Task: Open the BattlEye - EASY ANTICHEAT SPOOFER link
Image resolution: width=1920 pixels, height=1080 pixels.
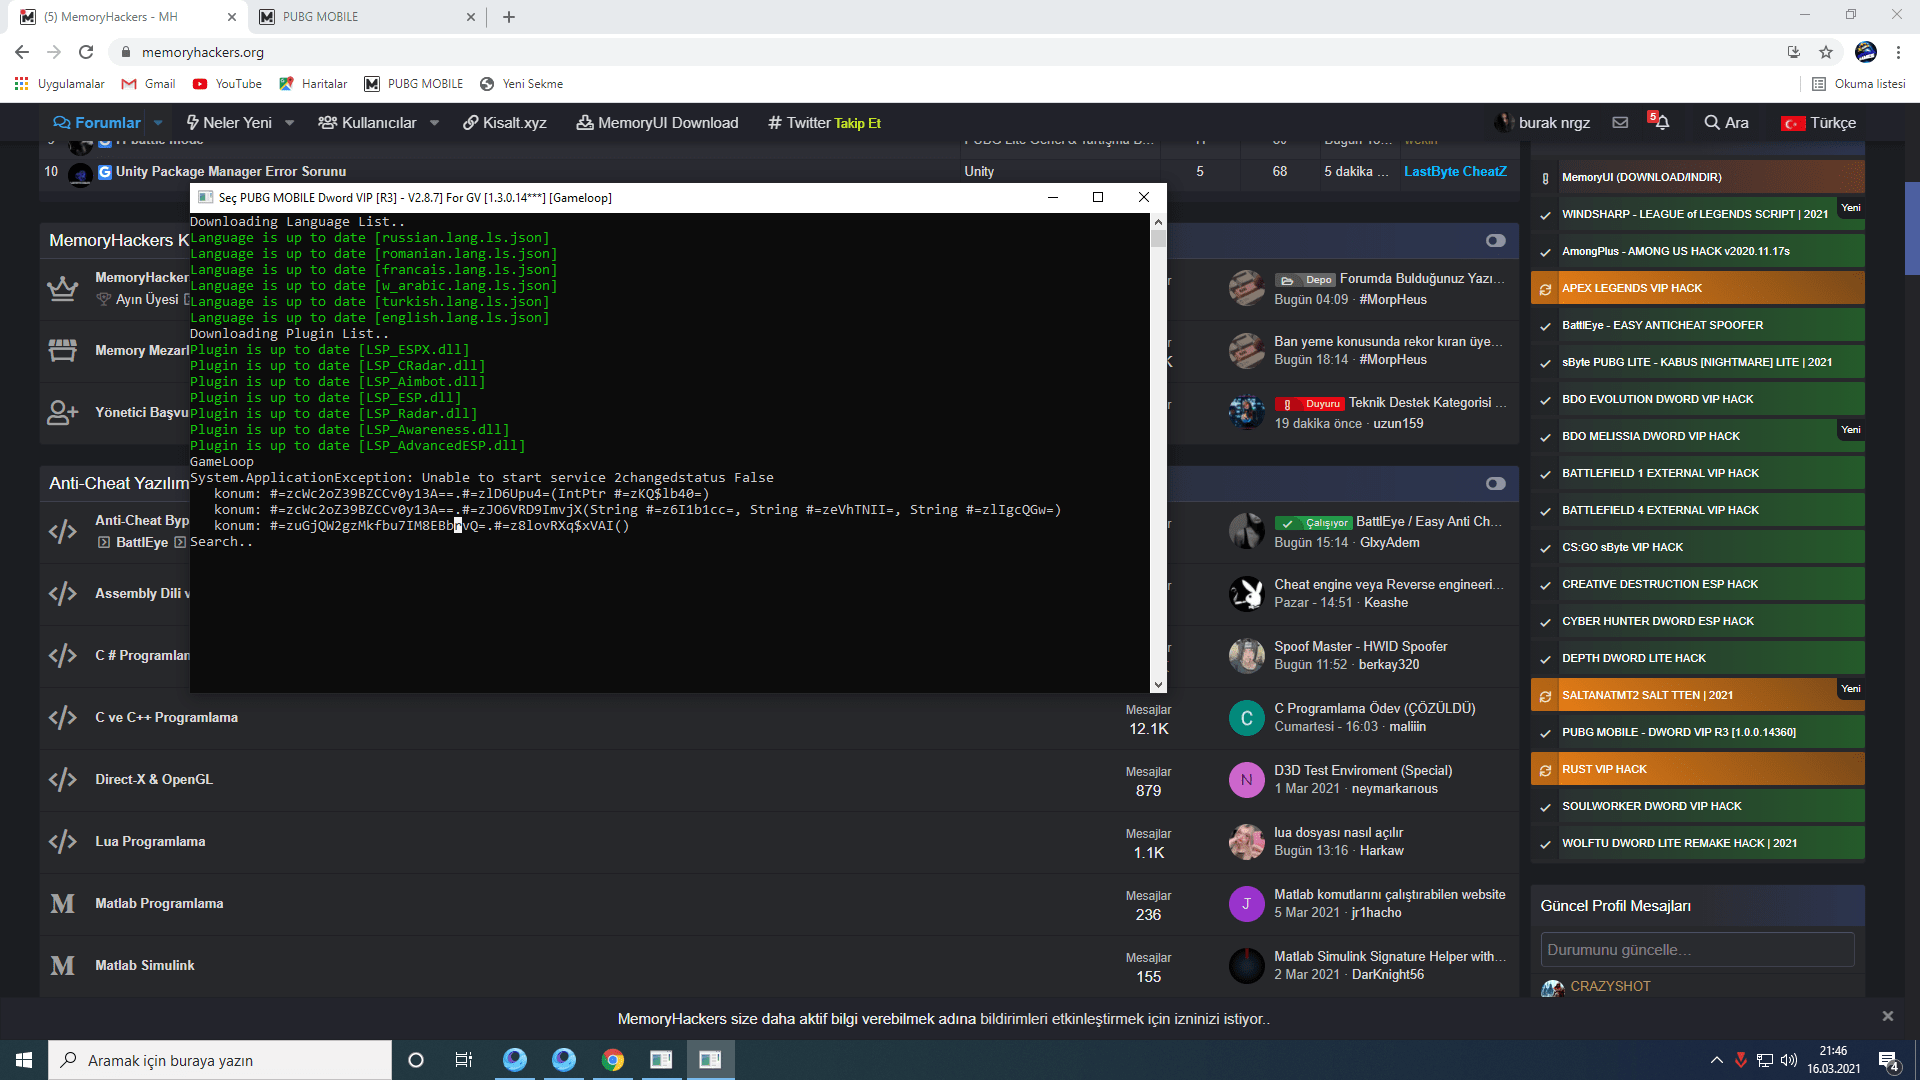Action: point(1697,325)
